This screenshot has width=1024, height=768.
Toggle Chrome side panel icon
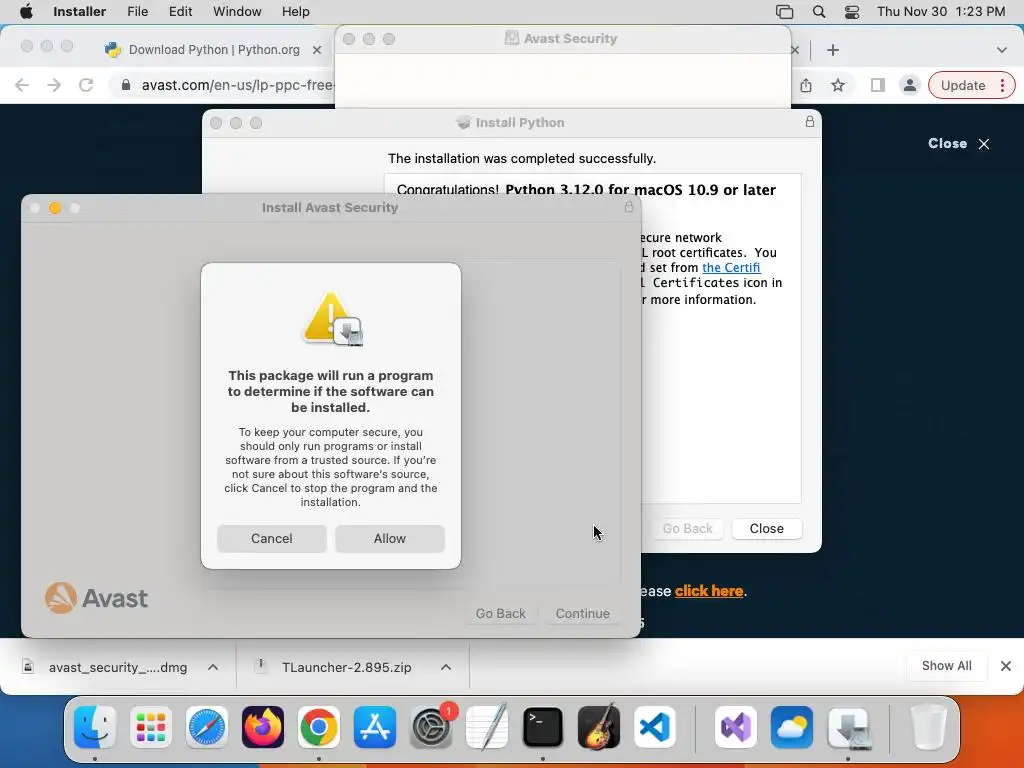(878, 86)
